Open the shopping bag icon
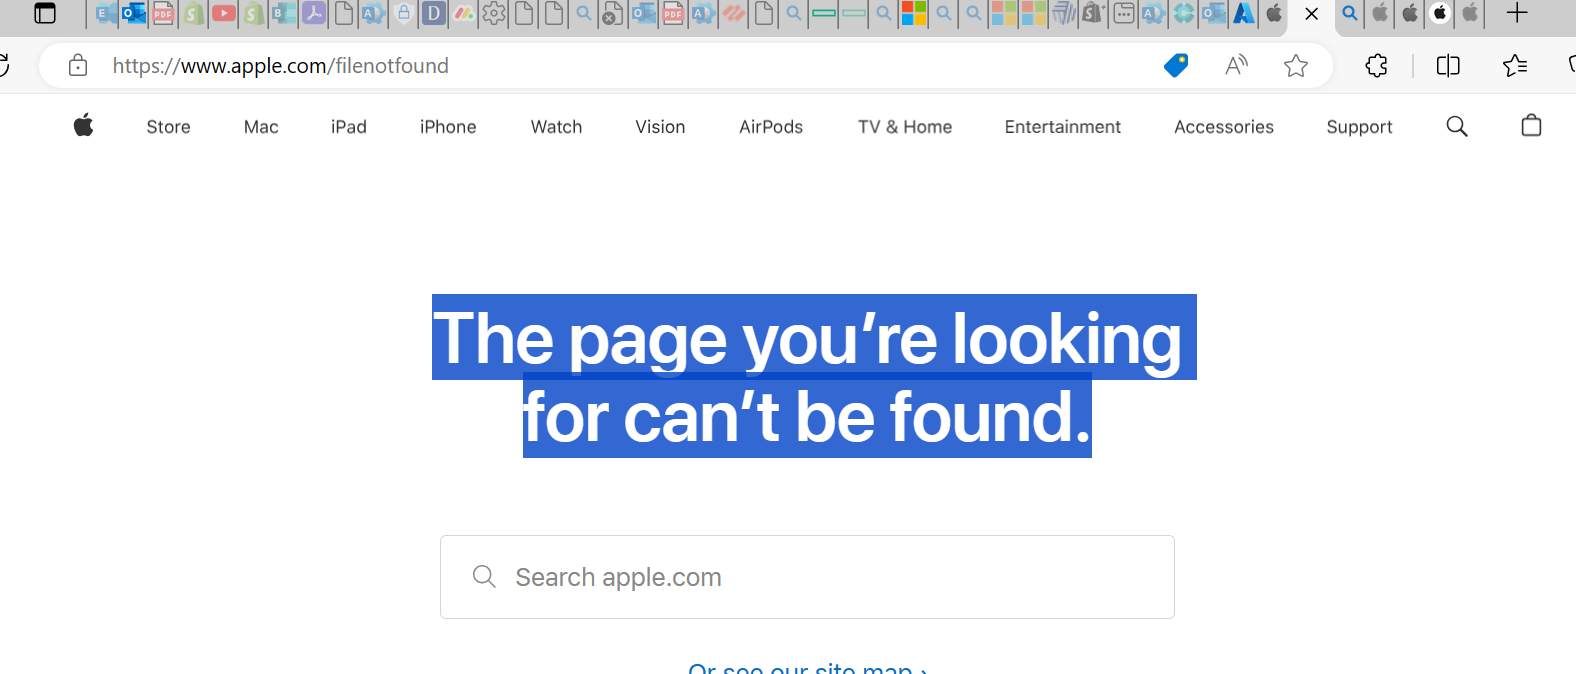The width and height of the screenshot is (1576, 674). (1531, 126)
